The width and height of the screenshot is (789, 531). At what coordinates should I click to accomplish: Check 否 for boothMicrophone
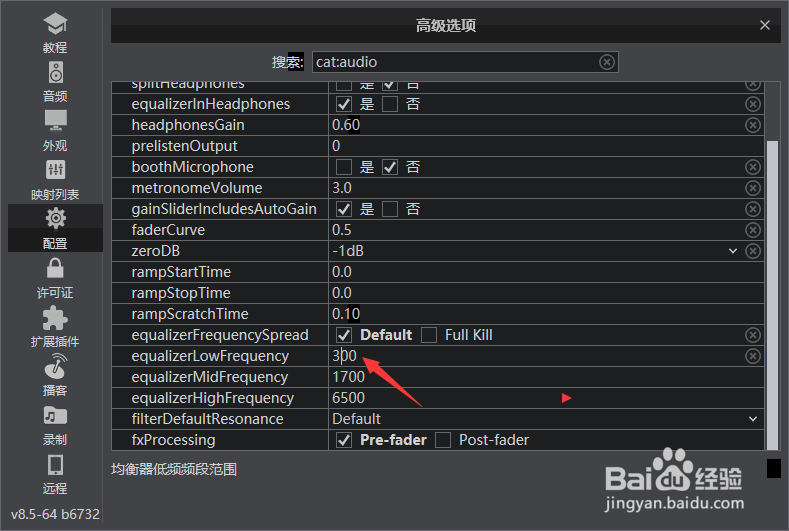point(390,167)
